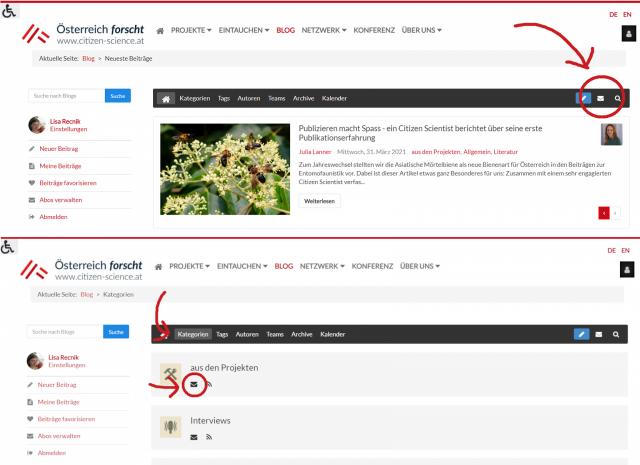The width and height of the screenshot is (640, 465).
Task: Open the post title Publizieren macht Spass
Action: pos(420,133)
